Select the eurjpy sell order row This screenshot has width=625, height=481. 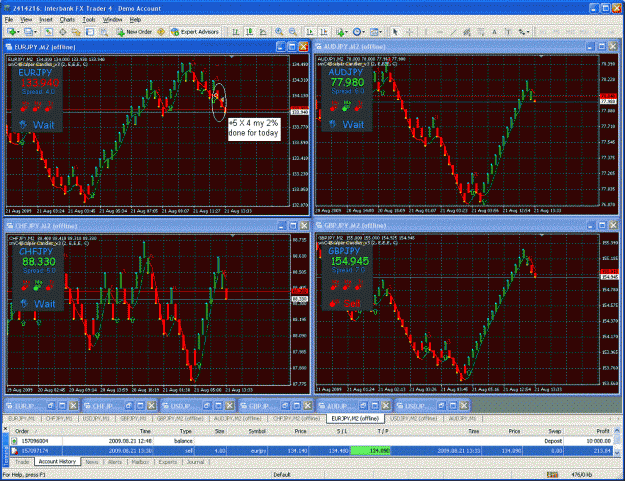(x=311, y=451)
